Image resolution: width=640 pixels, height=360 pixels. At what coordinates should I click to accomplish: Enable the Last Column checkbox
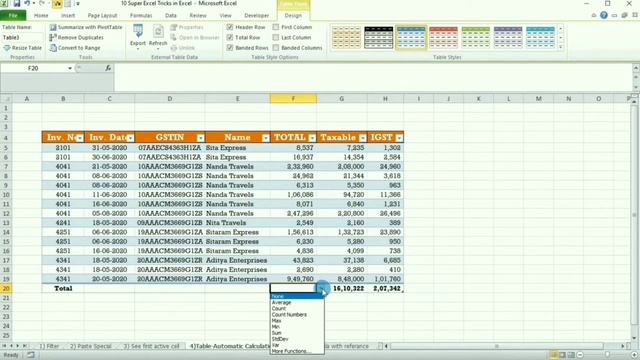276,38
